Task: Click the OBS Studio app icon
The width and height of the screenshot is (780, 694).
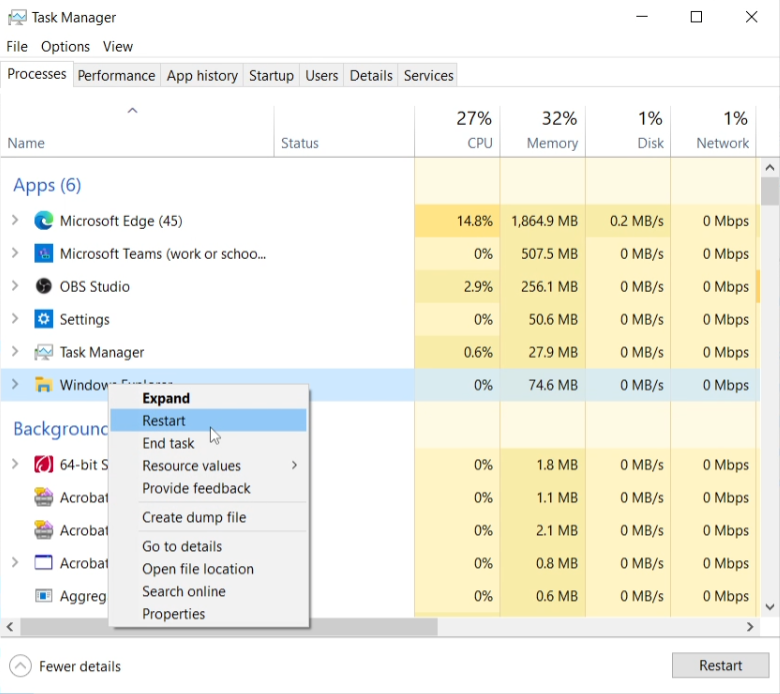Action: point(43,286)
